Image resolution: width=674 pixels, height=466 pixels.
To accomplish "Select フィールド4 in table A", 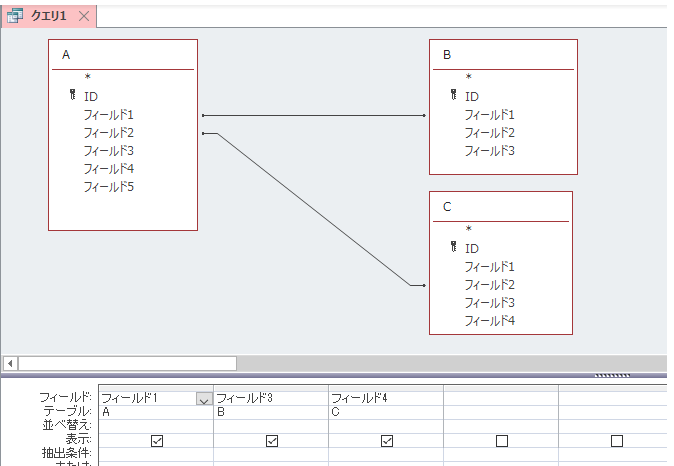I will tap(108, 169).
